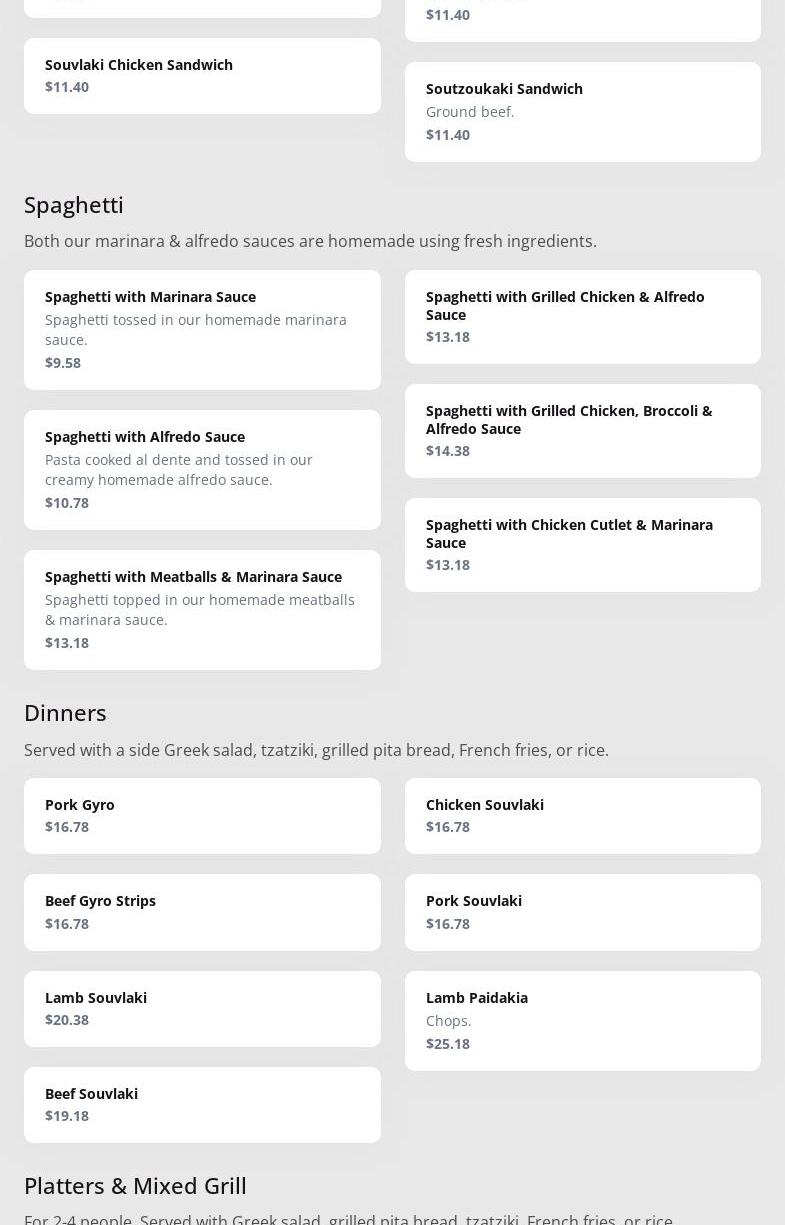Viewport: 785px width, 1225px height.
Task: Select the Pork Gyro dinner
Action: point(202,815)
